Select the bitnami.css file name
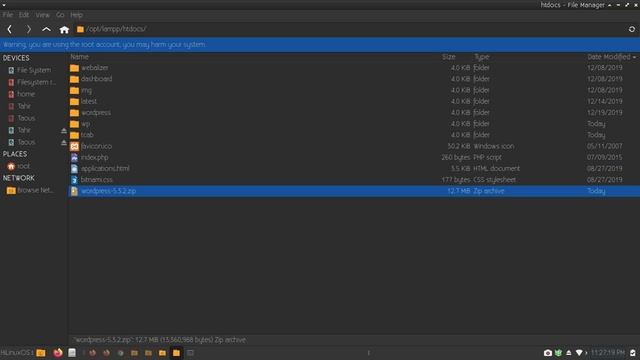 pyautogui.click(x=96, y=180)
